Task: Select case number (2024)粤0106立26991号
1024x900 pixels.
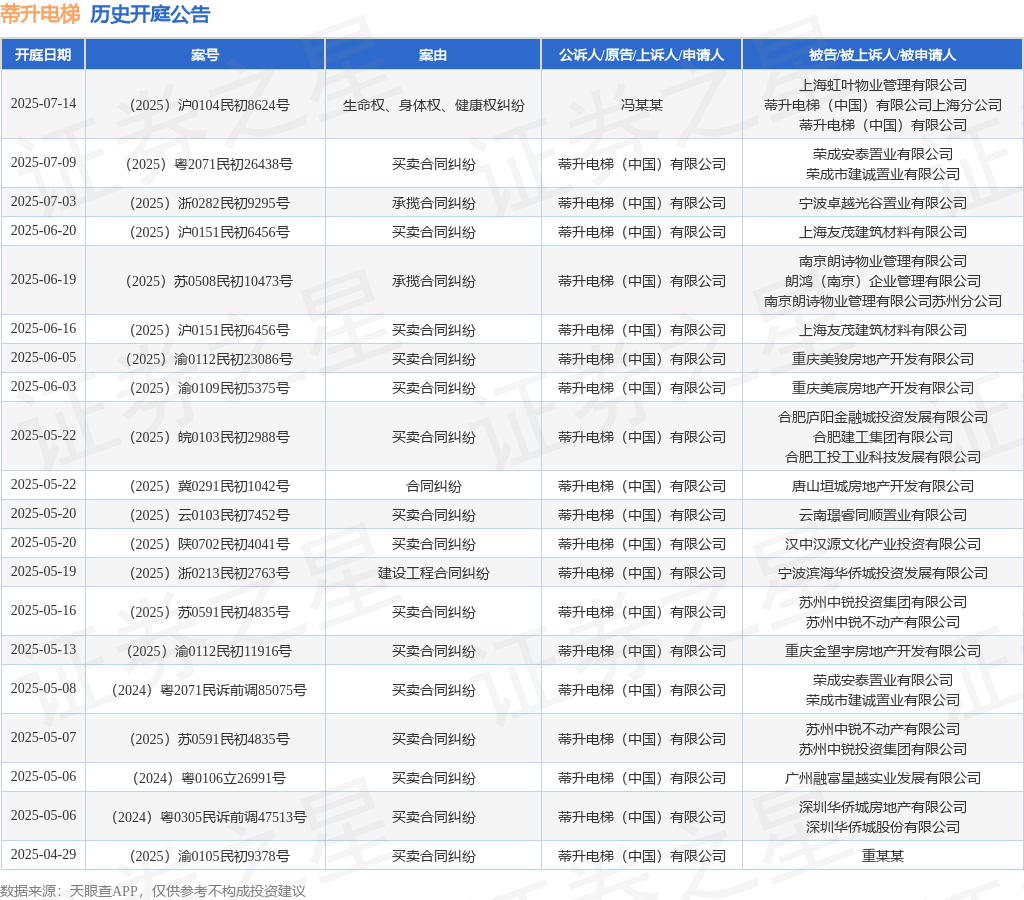Action: pyautogui.click(x=209, y=778)
